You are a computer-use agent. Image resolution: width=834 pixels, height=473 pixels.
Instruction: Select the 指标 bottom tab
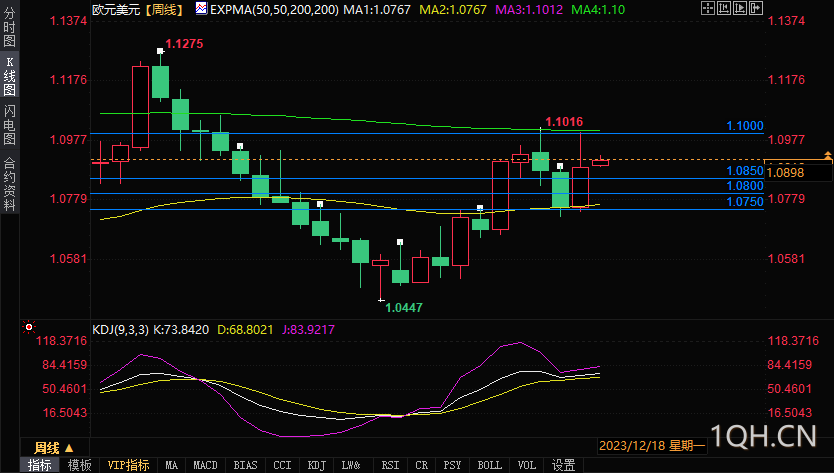point(40,465)
